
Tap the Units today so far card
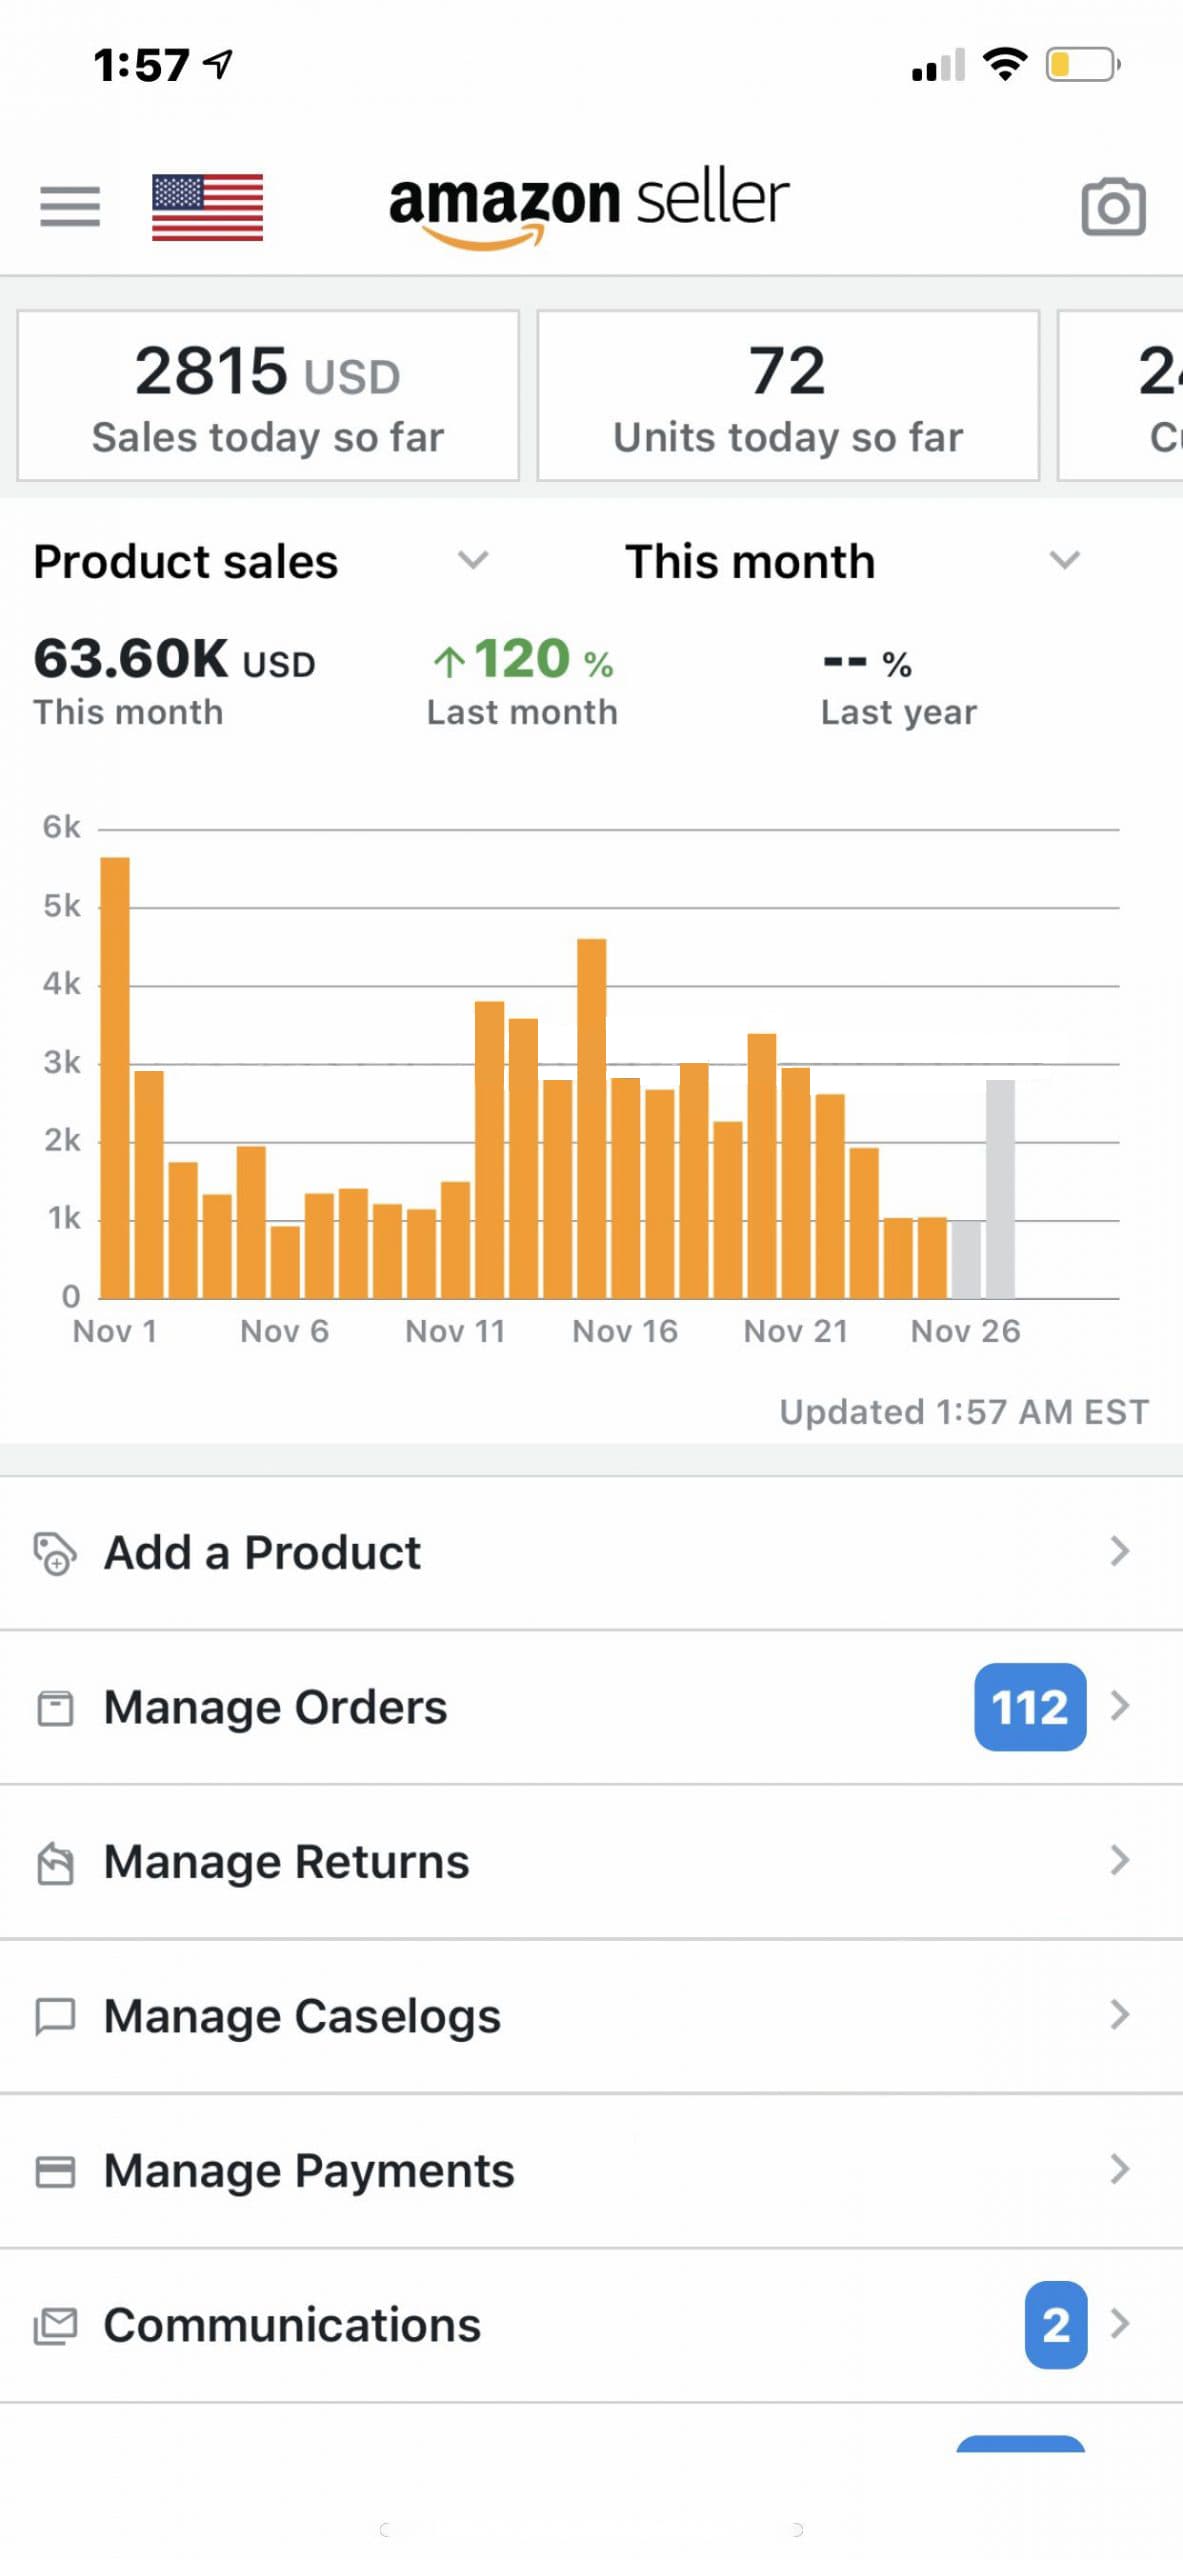(788, 396)
